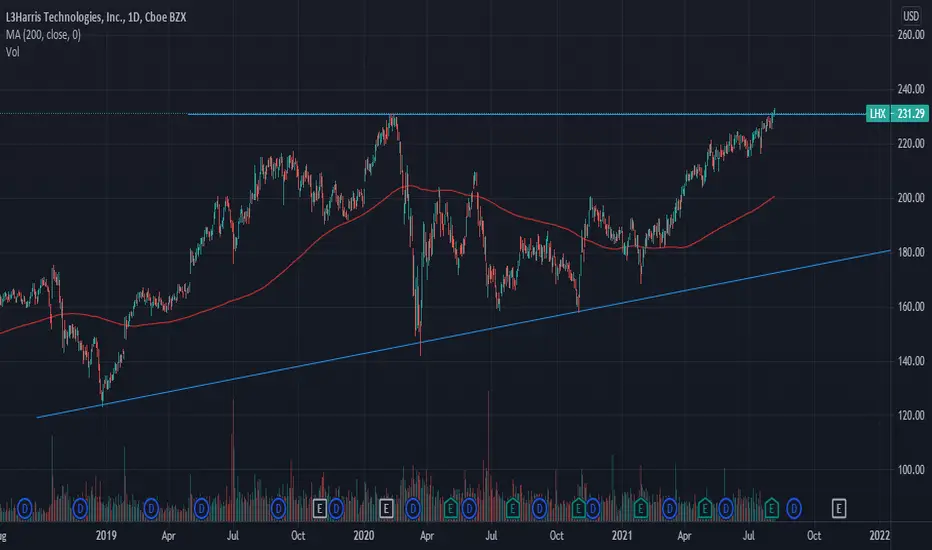
Task: Select the MA (200, close, 0) indicator legend
Action: (43, 34)
